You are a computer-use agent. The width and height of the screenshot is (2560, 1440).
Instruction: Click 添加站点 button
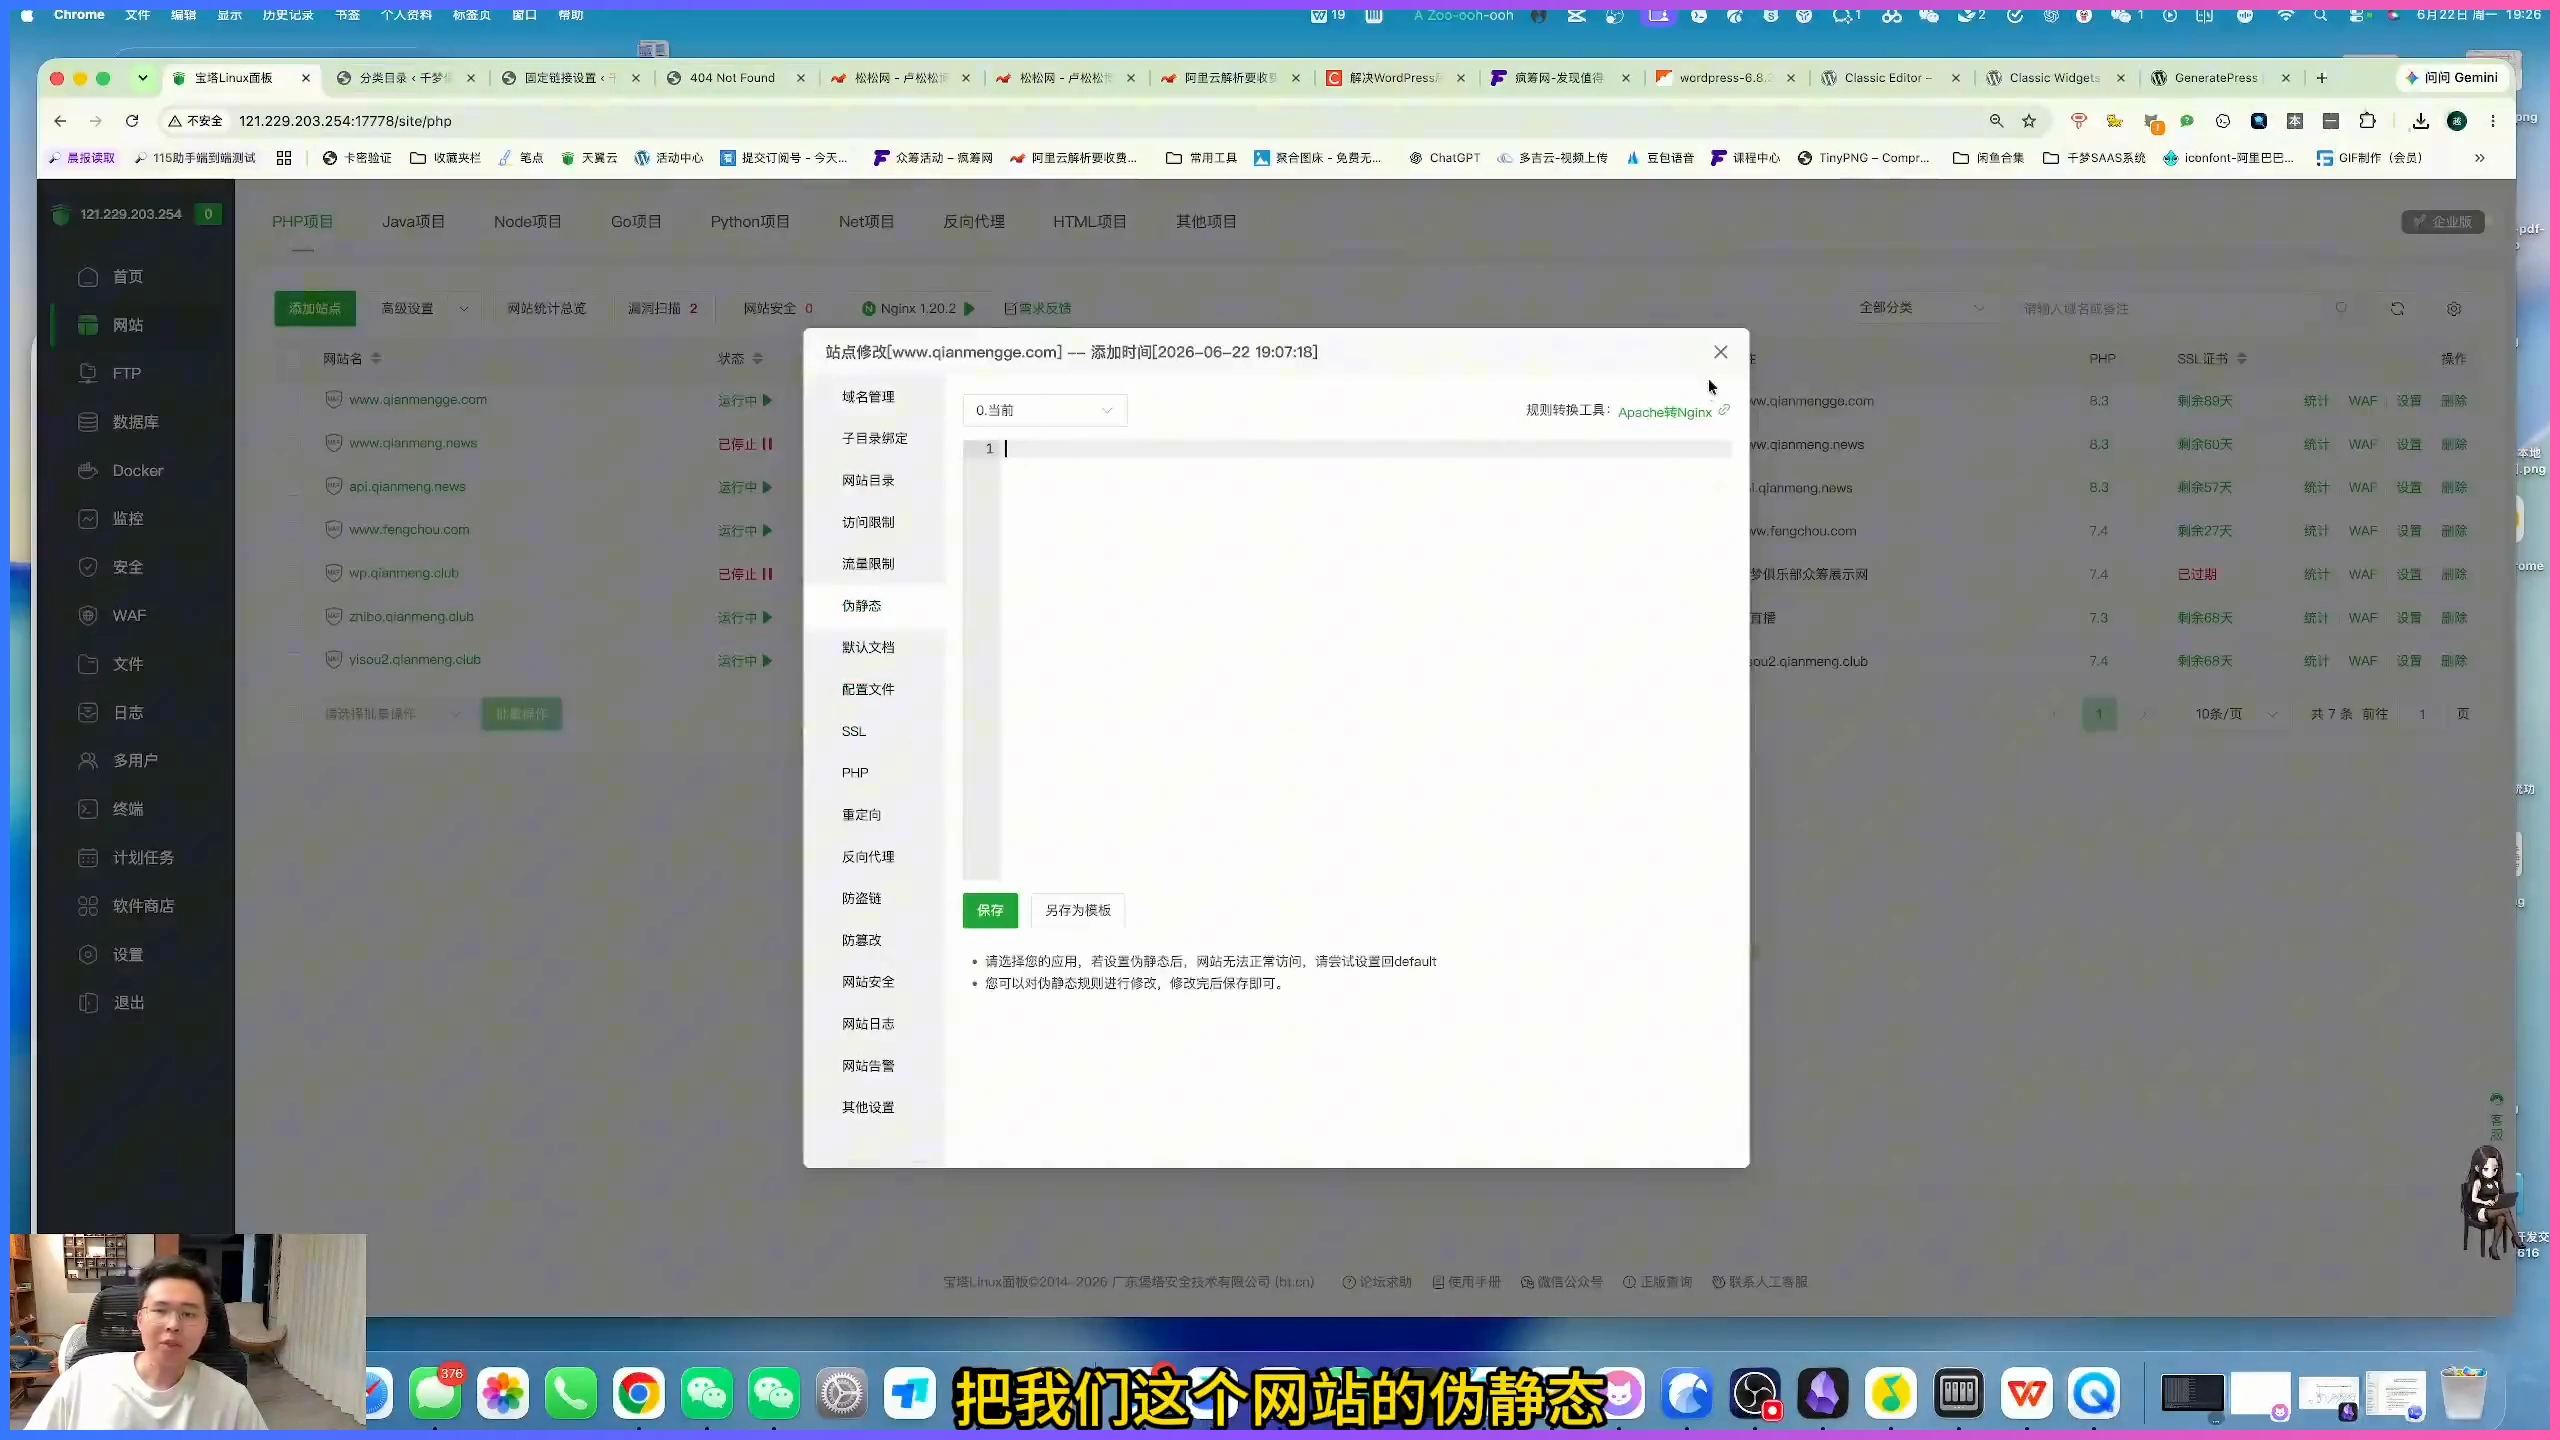[315, 308]
